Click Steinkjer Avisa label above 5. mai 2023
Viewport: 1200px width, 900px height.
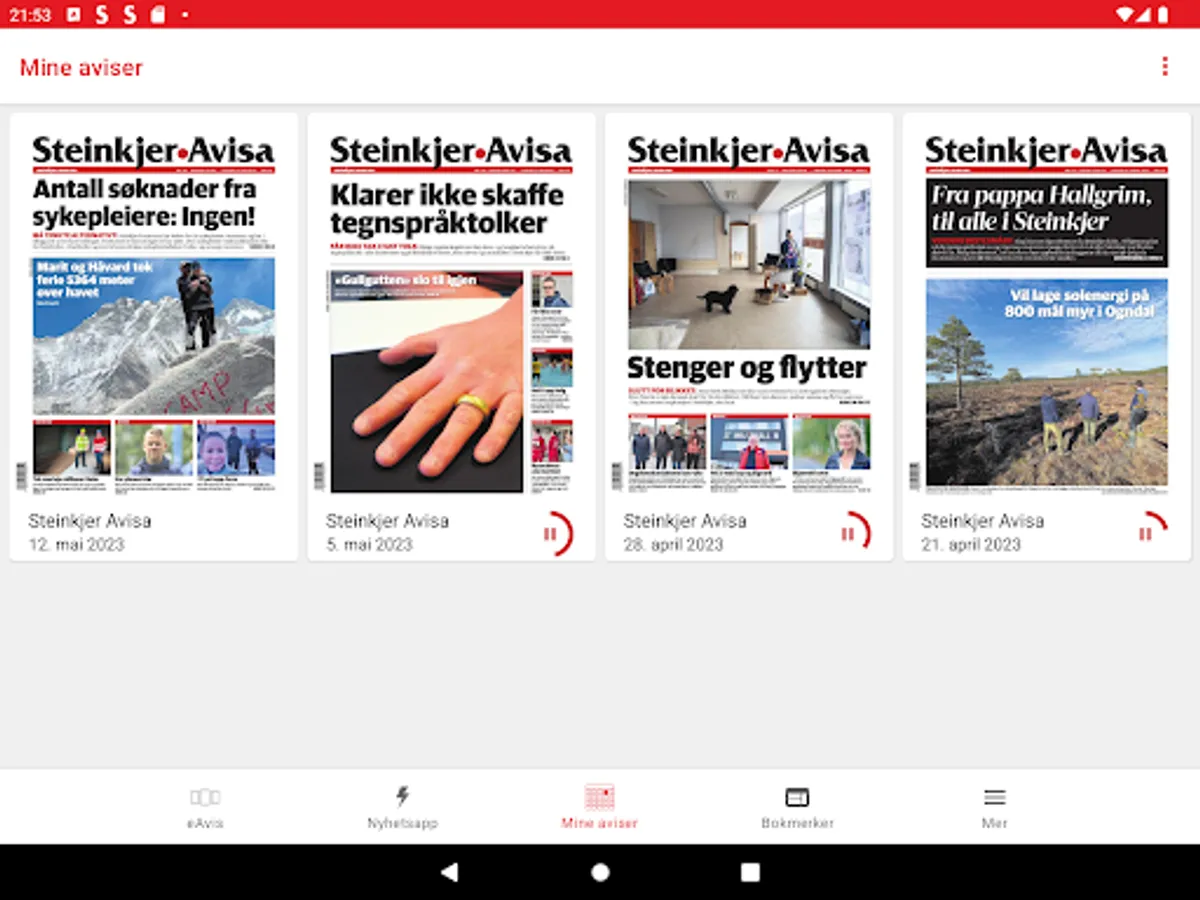(x=388, y=521)
